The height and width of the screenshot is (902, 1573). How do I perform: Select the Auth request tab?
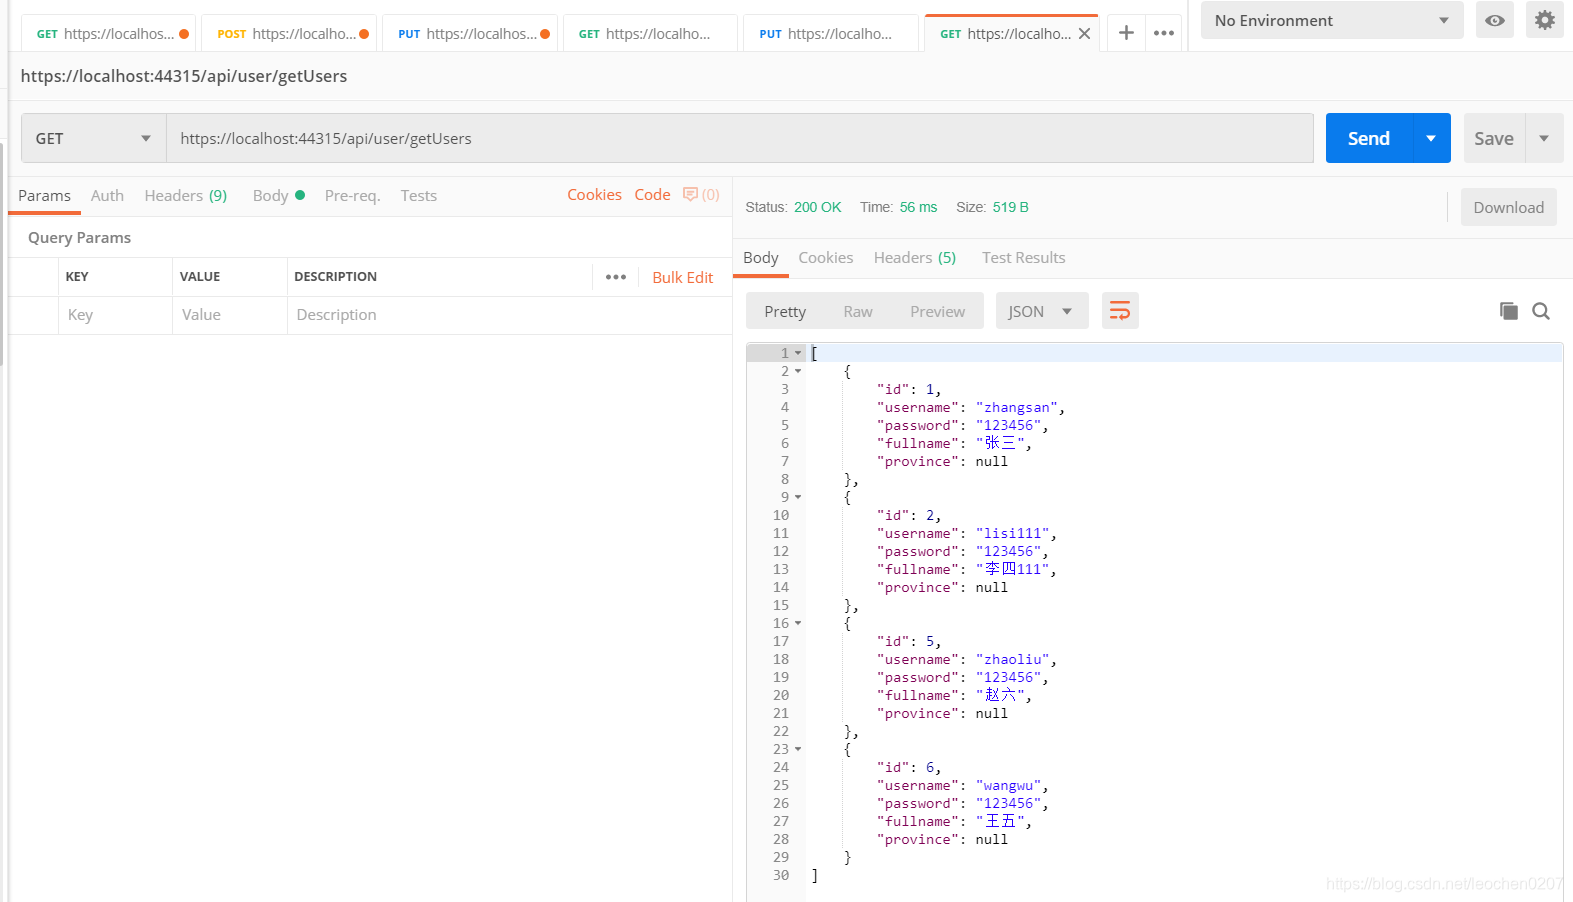[107, 195]
